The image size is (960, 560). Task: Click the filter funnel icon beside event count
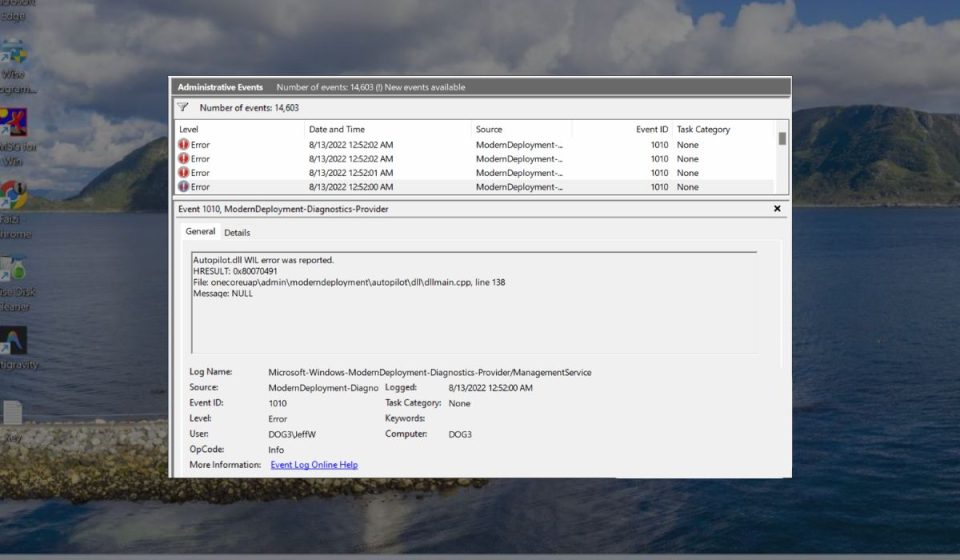[x=182, y=107]
